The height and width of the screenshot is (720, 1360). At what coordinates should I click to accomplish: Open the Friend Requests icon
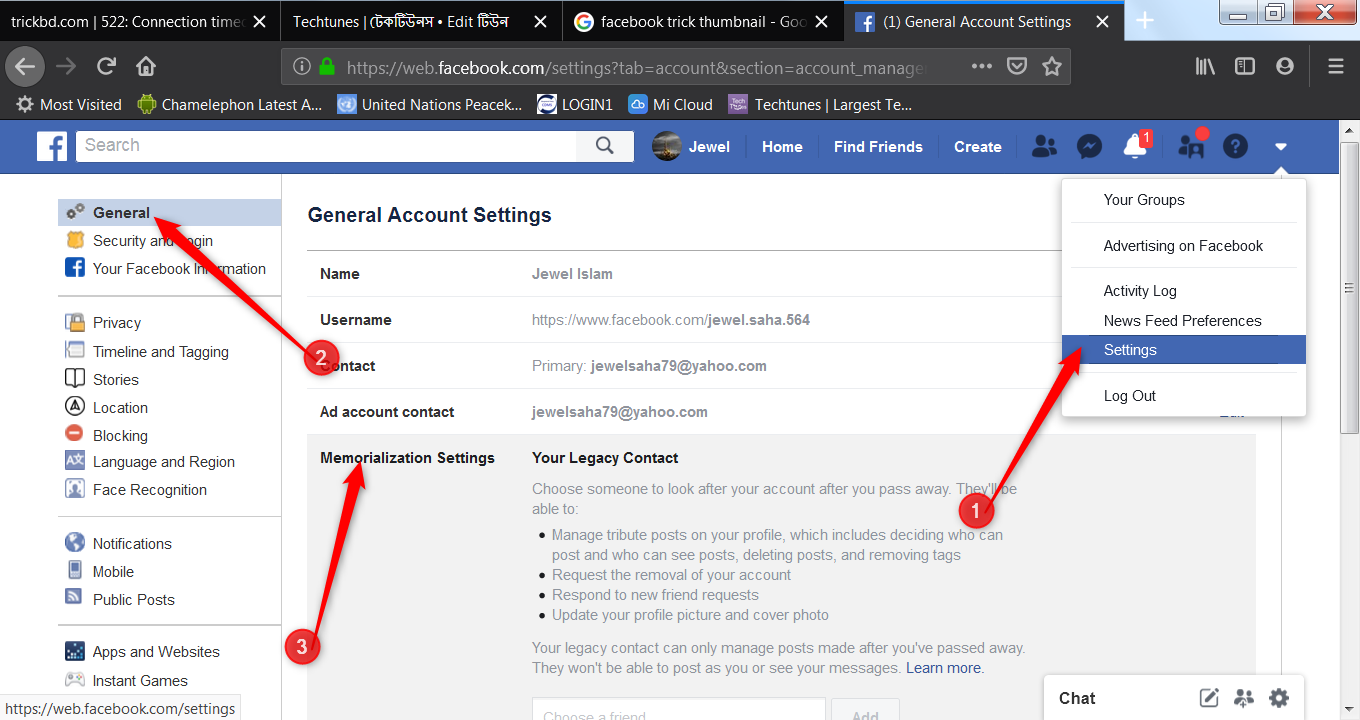coord(1044,146)
